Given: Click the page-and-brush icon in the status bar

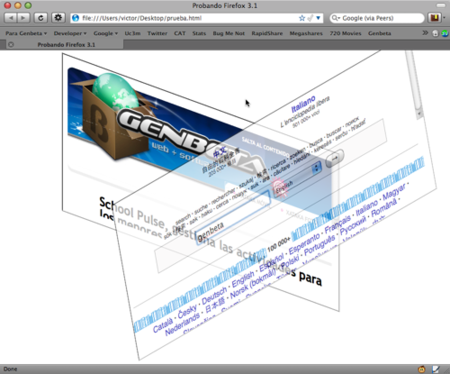Looking at the screenshot, I should click(436, 369).
